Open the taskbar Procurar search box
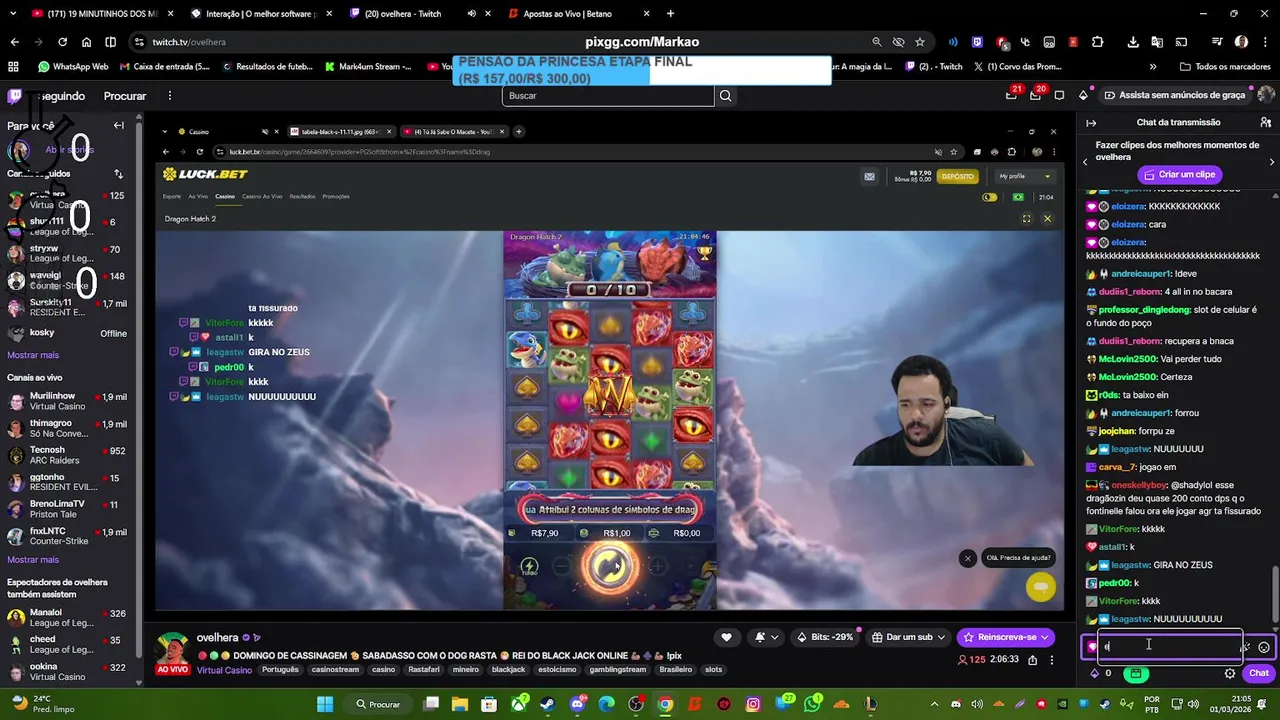The height and width of the screenshot is (720, 1280). point(379,704)
